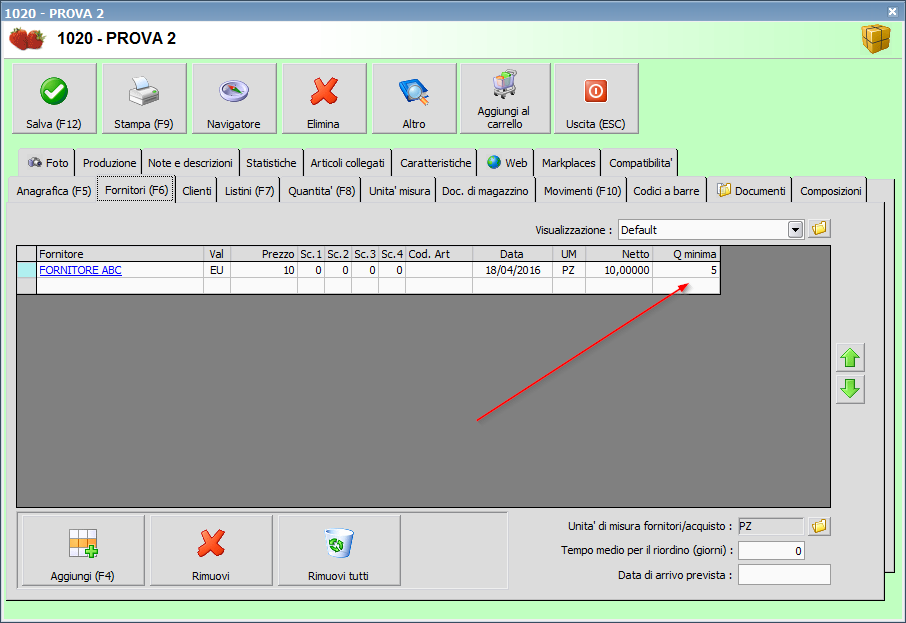The width and height of the screenshot is (906, 623).
Task: Open the Documenti tab
Action: pyautogui.click(x=751, y=191)
